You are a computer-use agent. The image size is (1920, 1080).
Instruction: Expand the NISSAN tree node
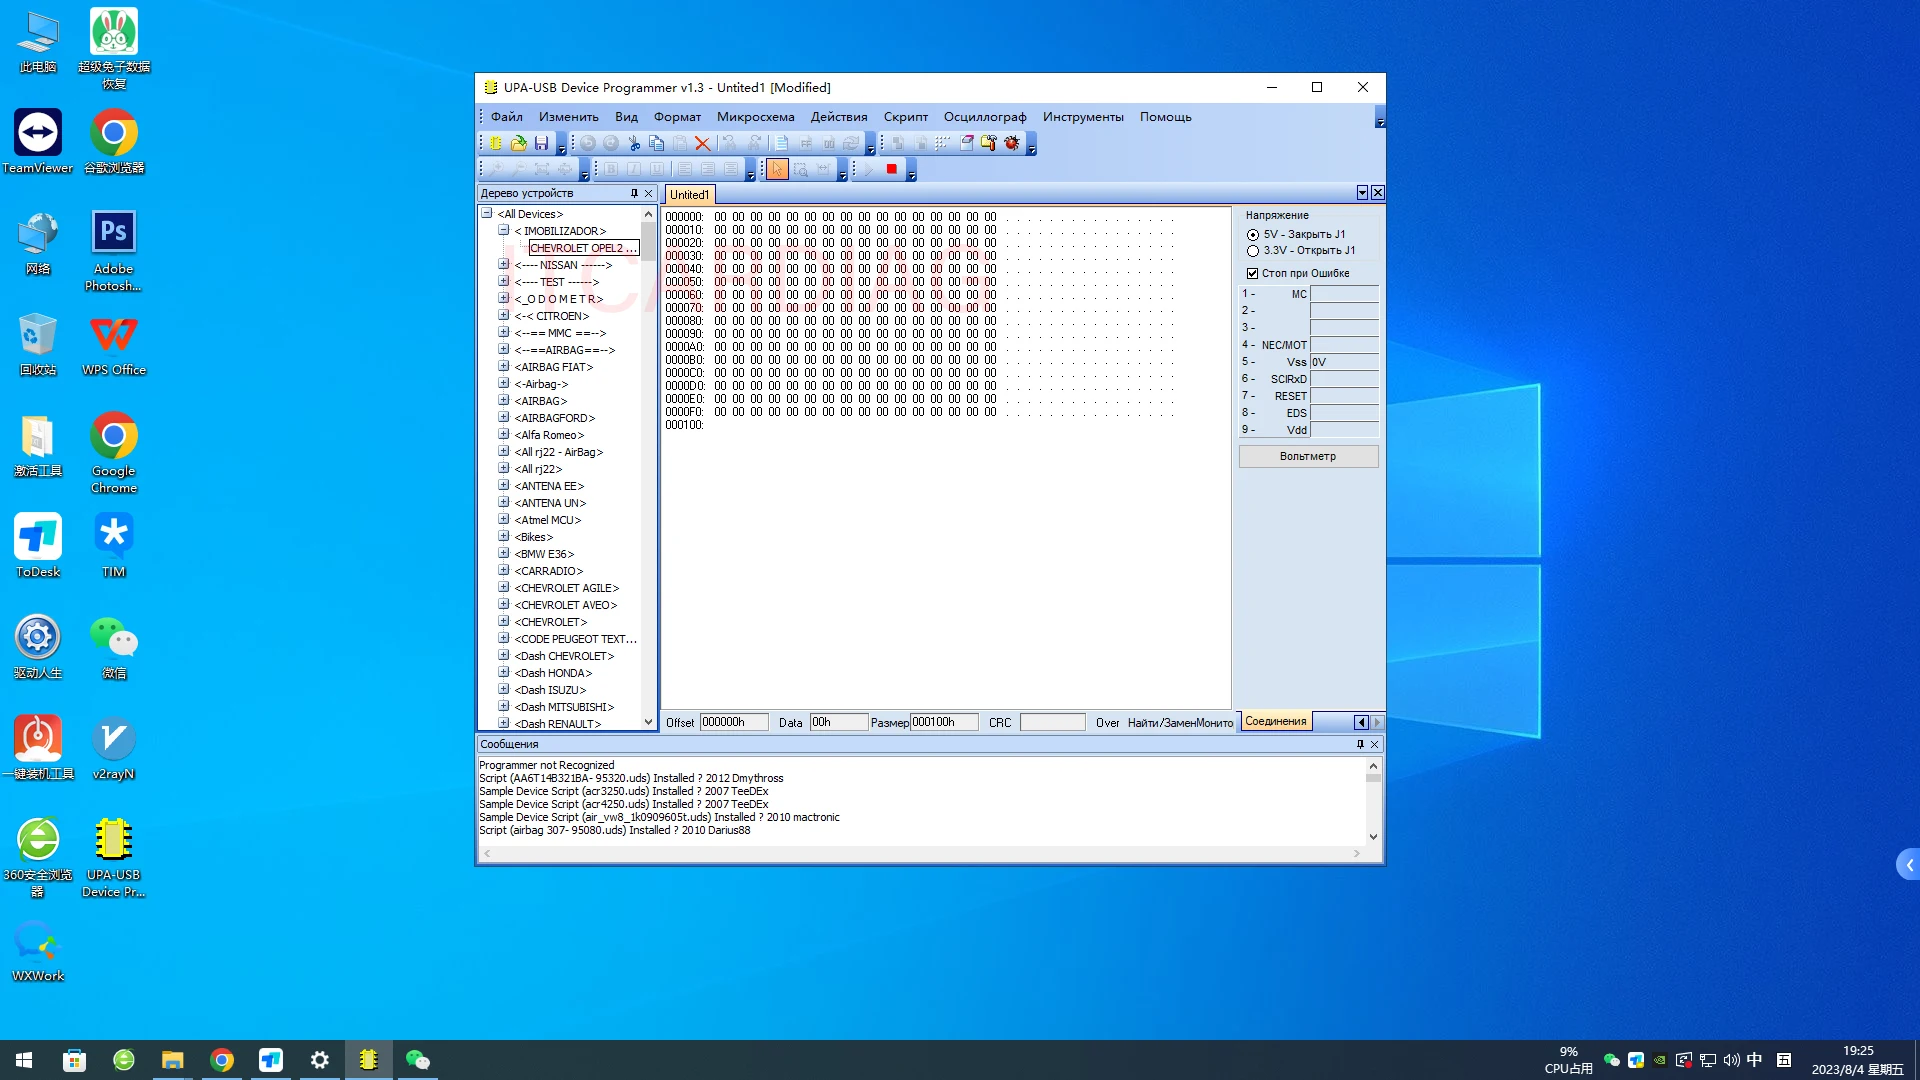pos(504,264)
